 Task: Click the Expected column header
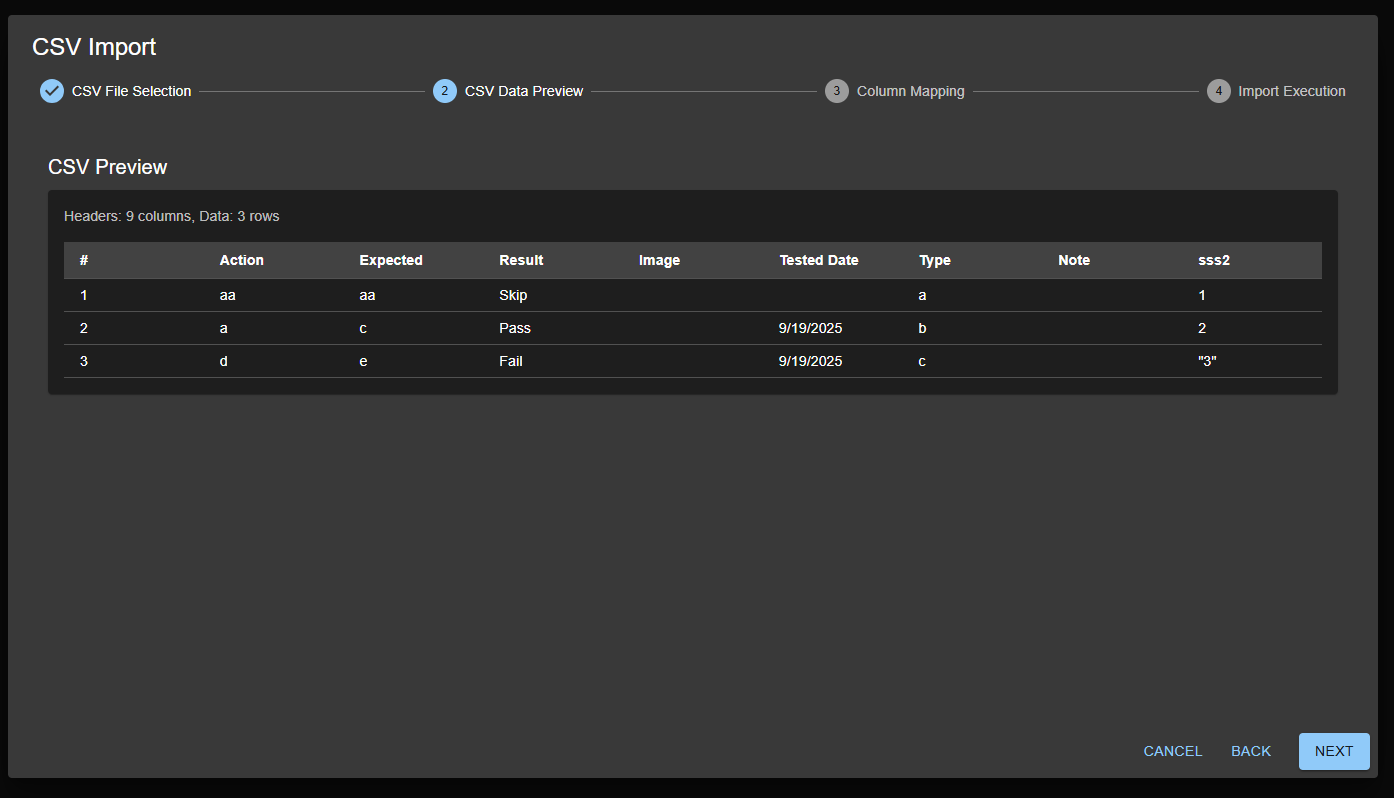pyautogui.click(x=391, y=260)
